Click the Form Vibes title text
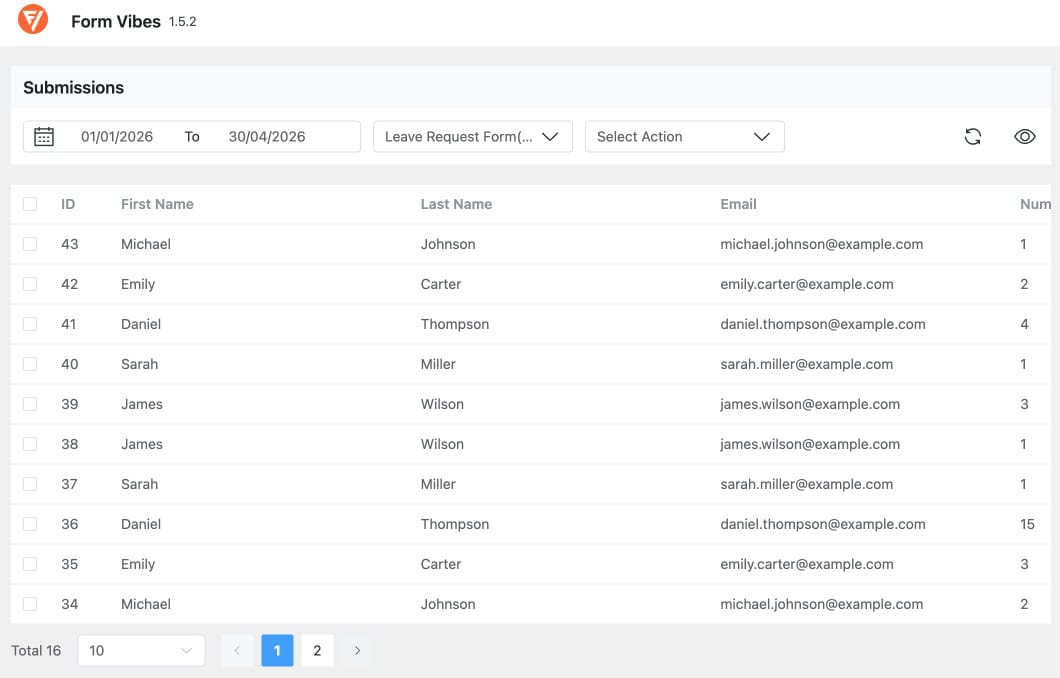This screenshot has height=678, width=1060. 116,22
